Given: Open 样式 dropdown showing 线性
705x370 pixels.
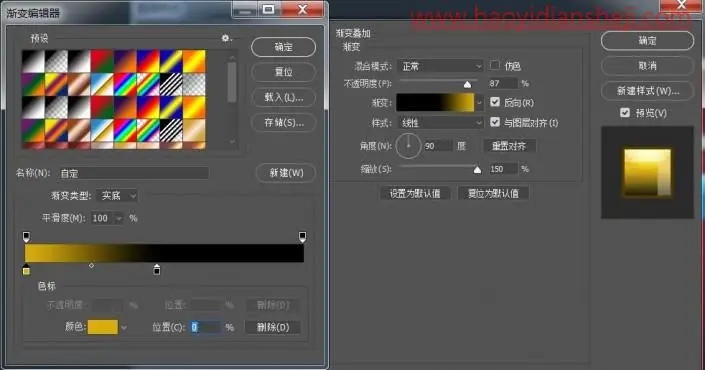Looking at the screenshot, I should point(440,122).
